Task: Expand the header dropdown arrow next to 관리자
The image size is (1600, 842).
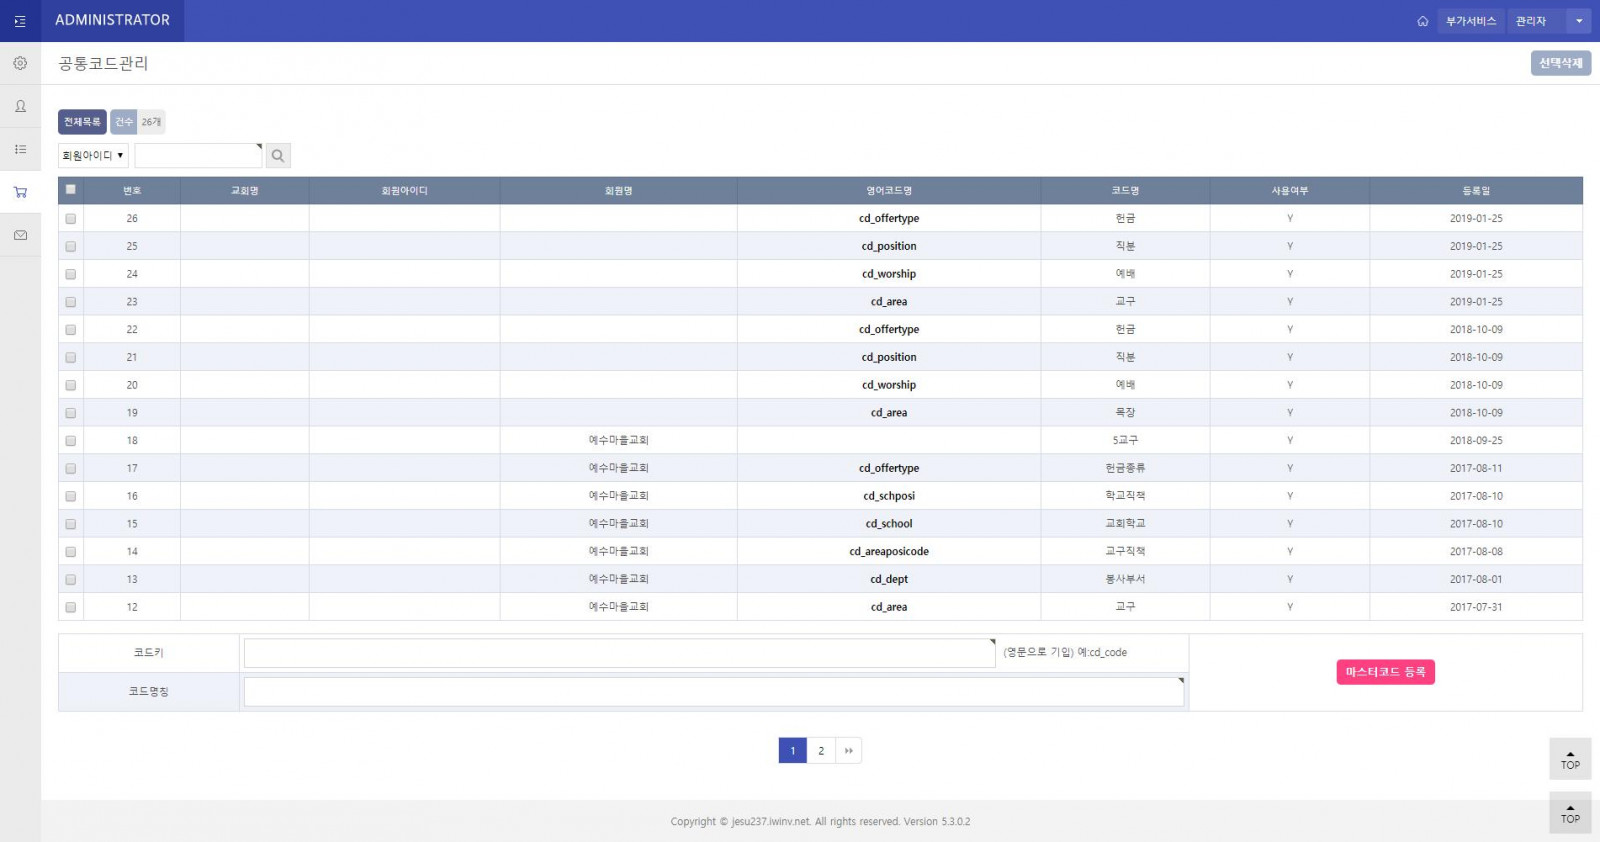Action: (x=1579, y=21)
